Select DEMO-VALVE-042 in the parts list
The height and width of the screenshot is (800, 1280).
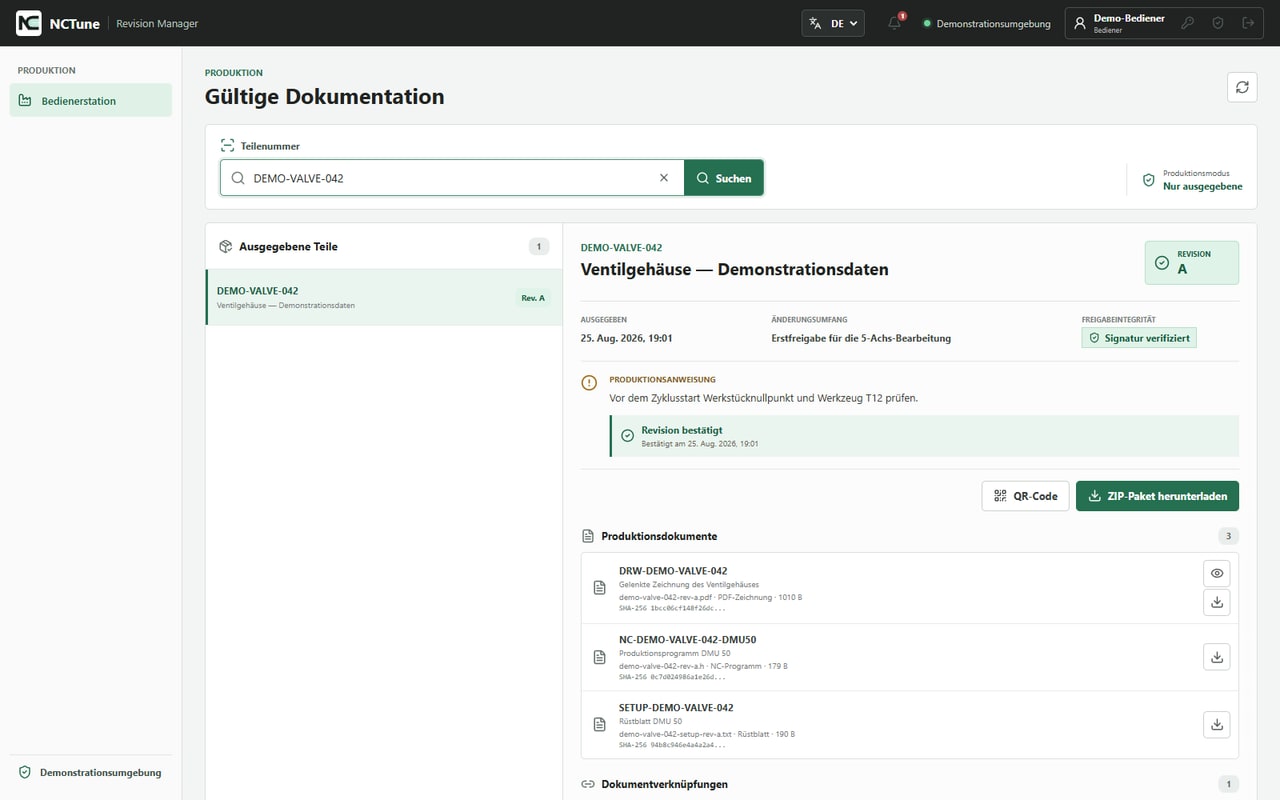pos(384,297)
